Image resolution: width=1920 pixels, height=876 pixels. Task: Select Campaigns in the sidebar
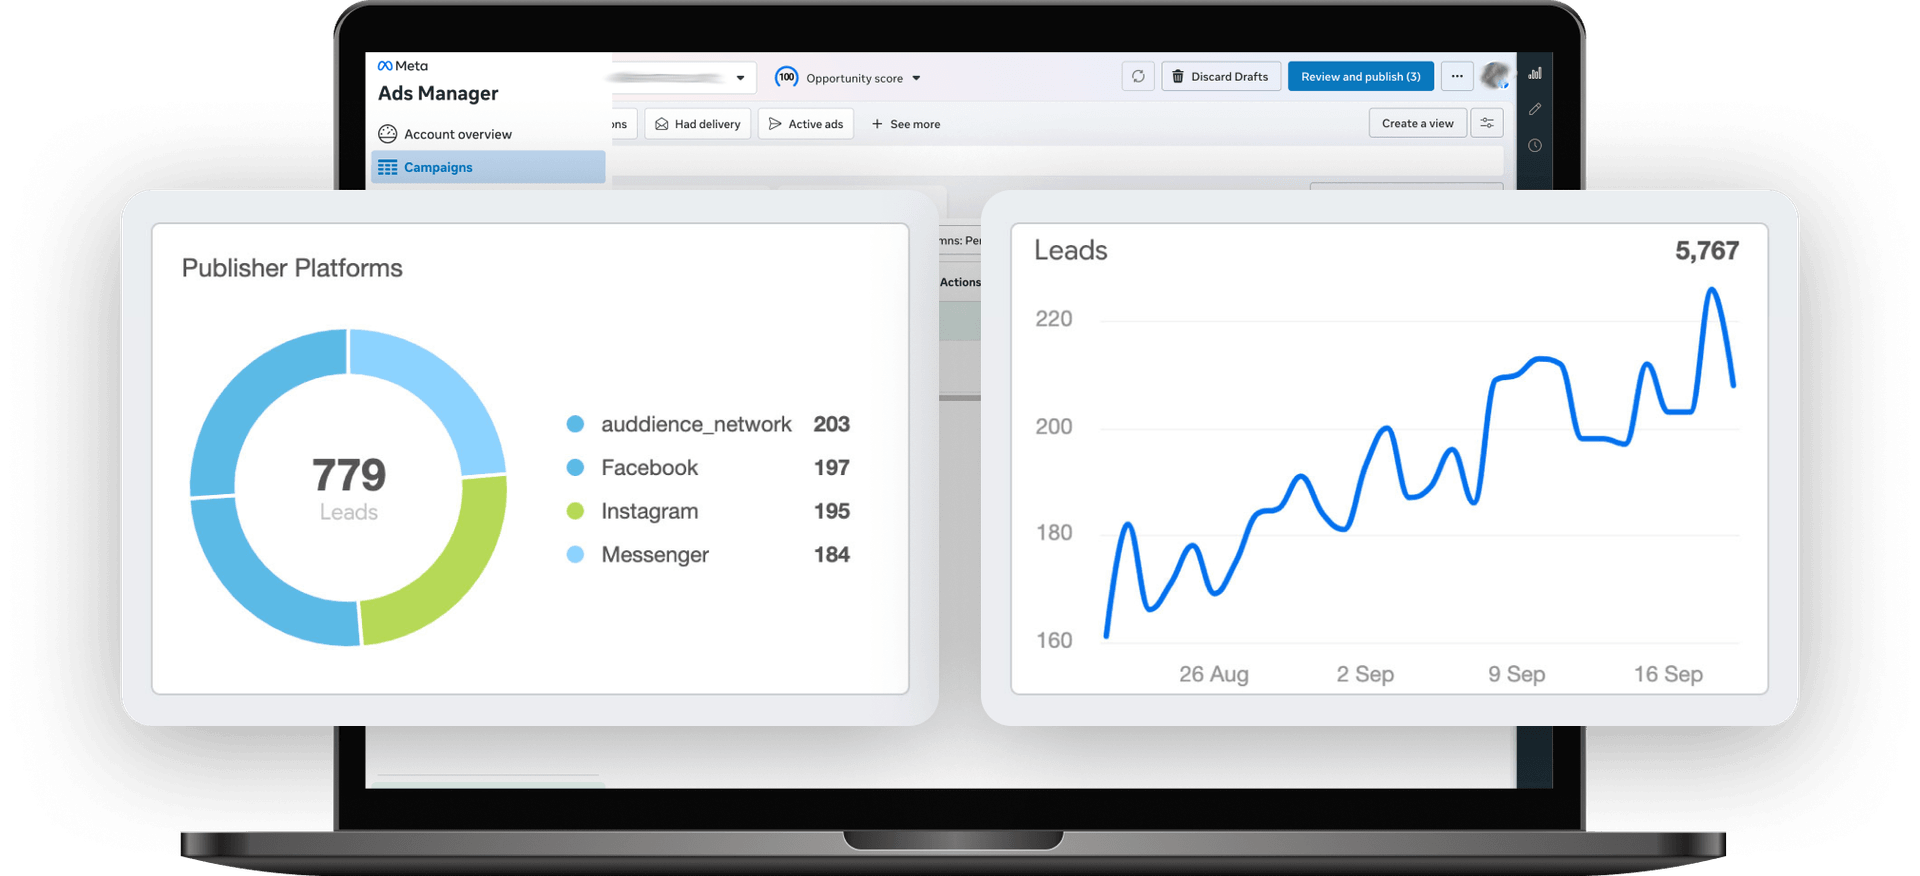click(488, 167)
